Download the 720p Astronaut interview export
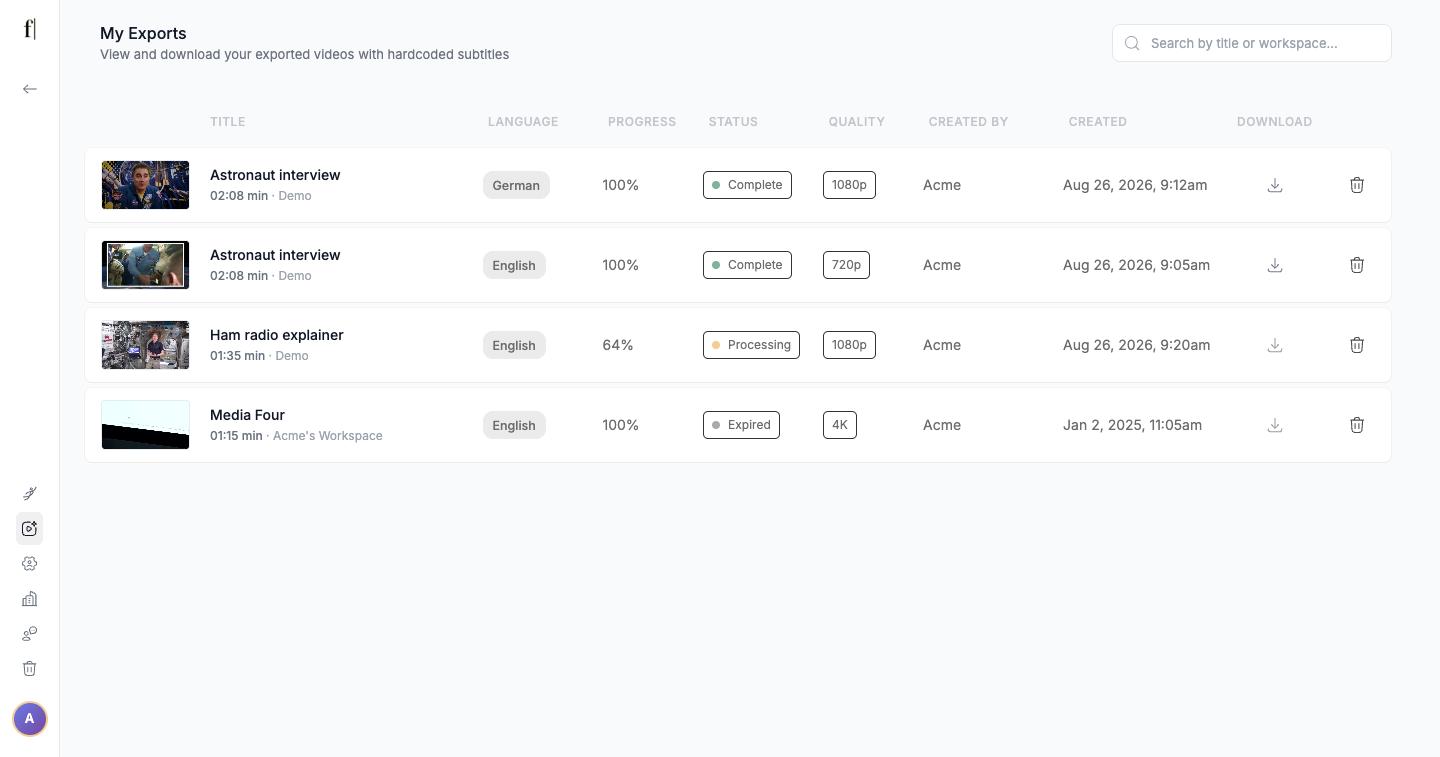 (1275, 265)
